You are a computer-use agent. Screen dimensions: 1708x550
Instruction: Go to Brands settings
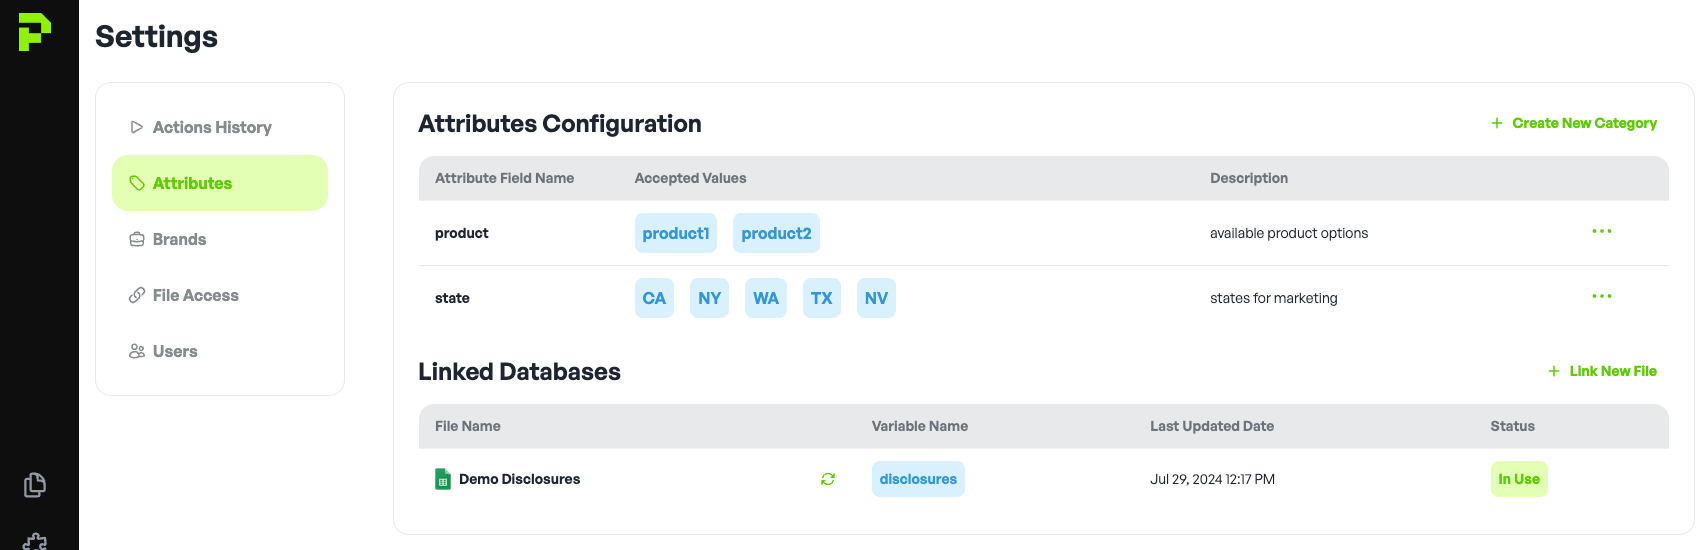point(179,239)
